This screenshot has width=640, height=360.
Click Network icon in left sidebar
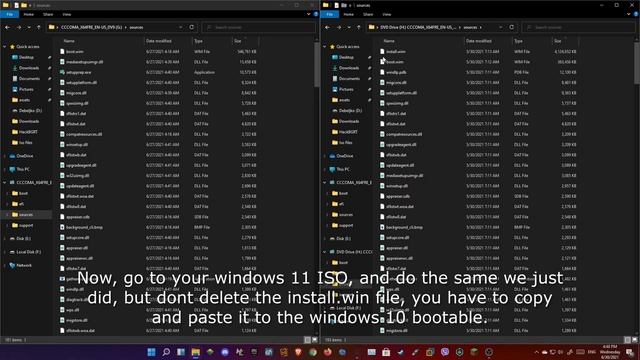[12, 265]
